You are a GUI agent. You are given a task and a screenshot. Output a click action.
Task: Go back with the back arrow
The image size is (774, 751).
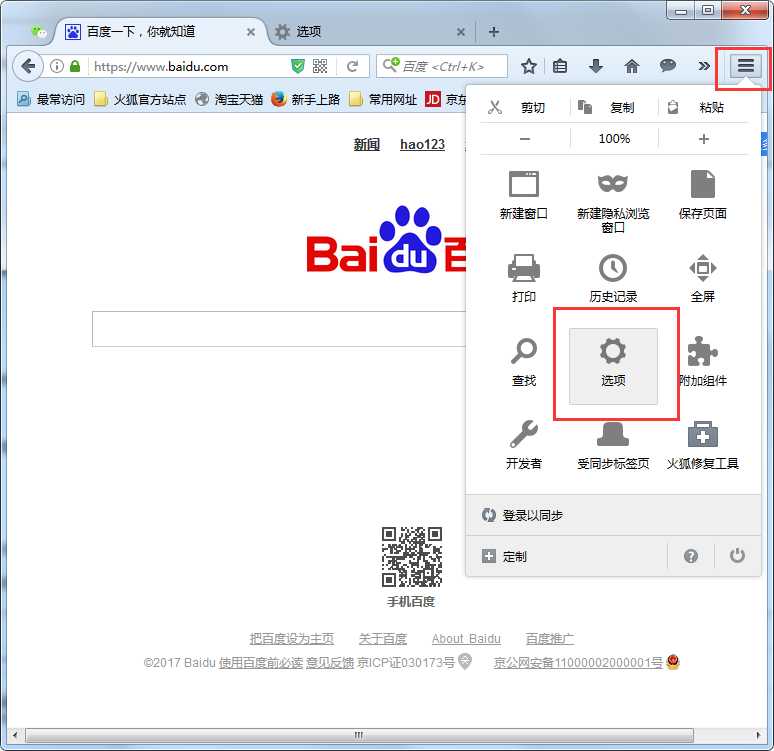[28, 66]
